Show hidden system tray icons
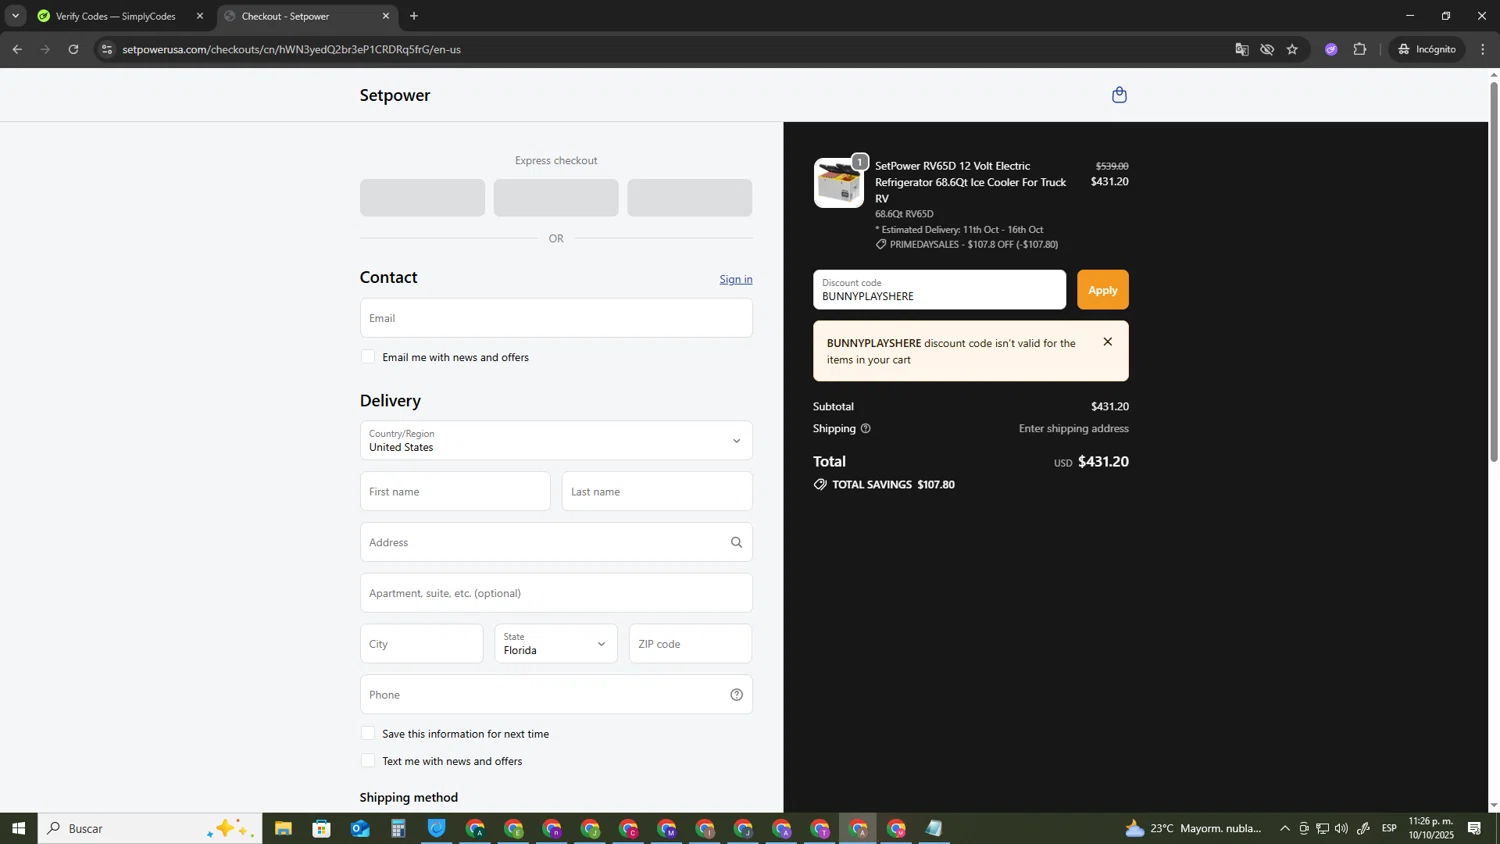This screenshot has width=1500, height=844. coord(1285,828)
